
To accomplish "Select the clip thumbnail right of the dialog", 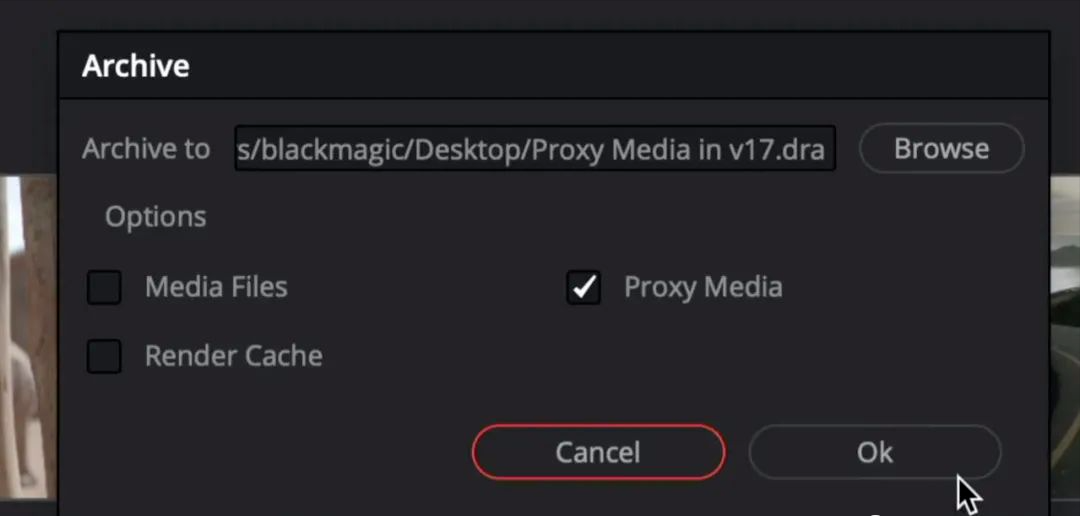I will point(1065,336).
